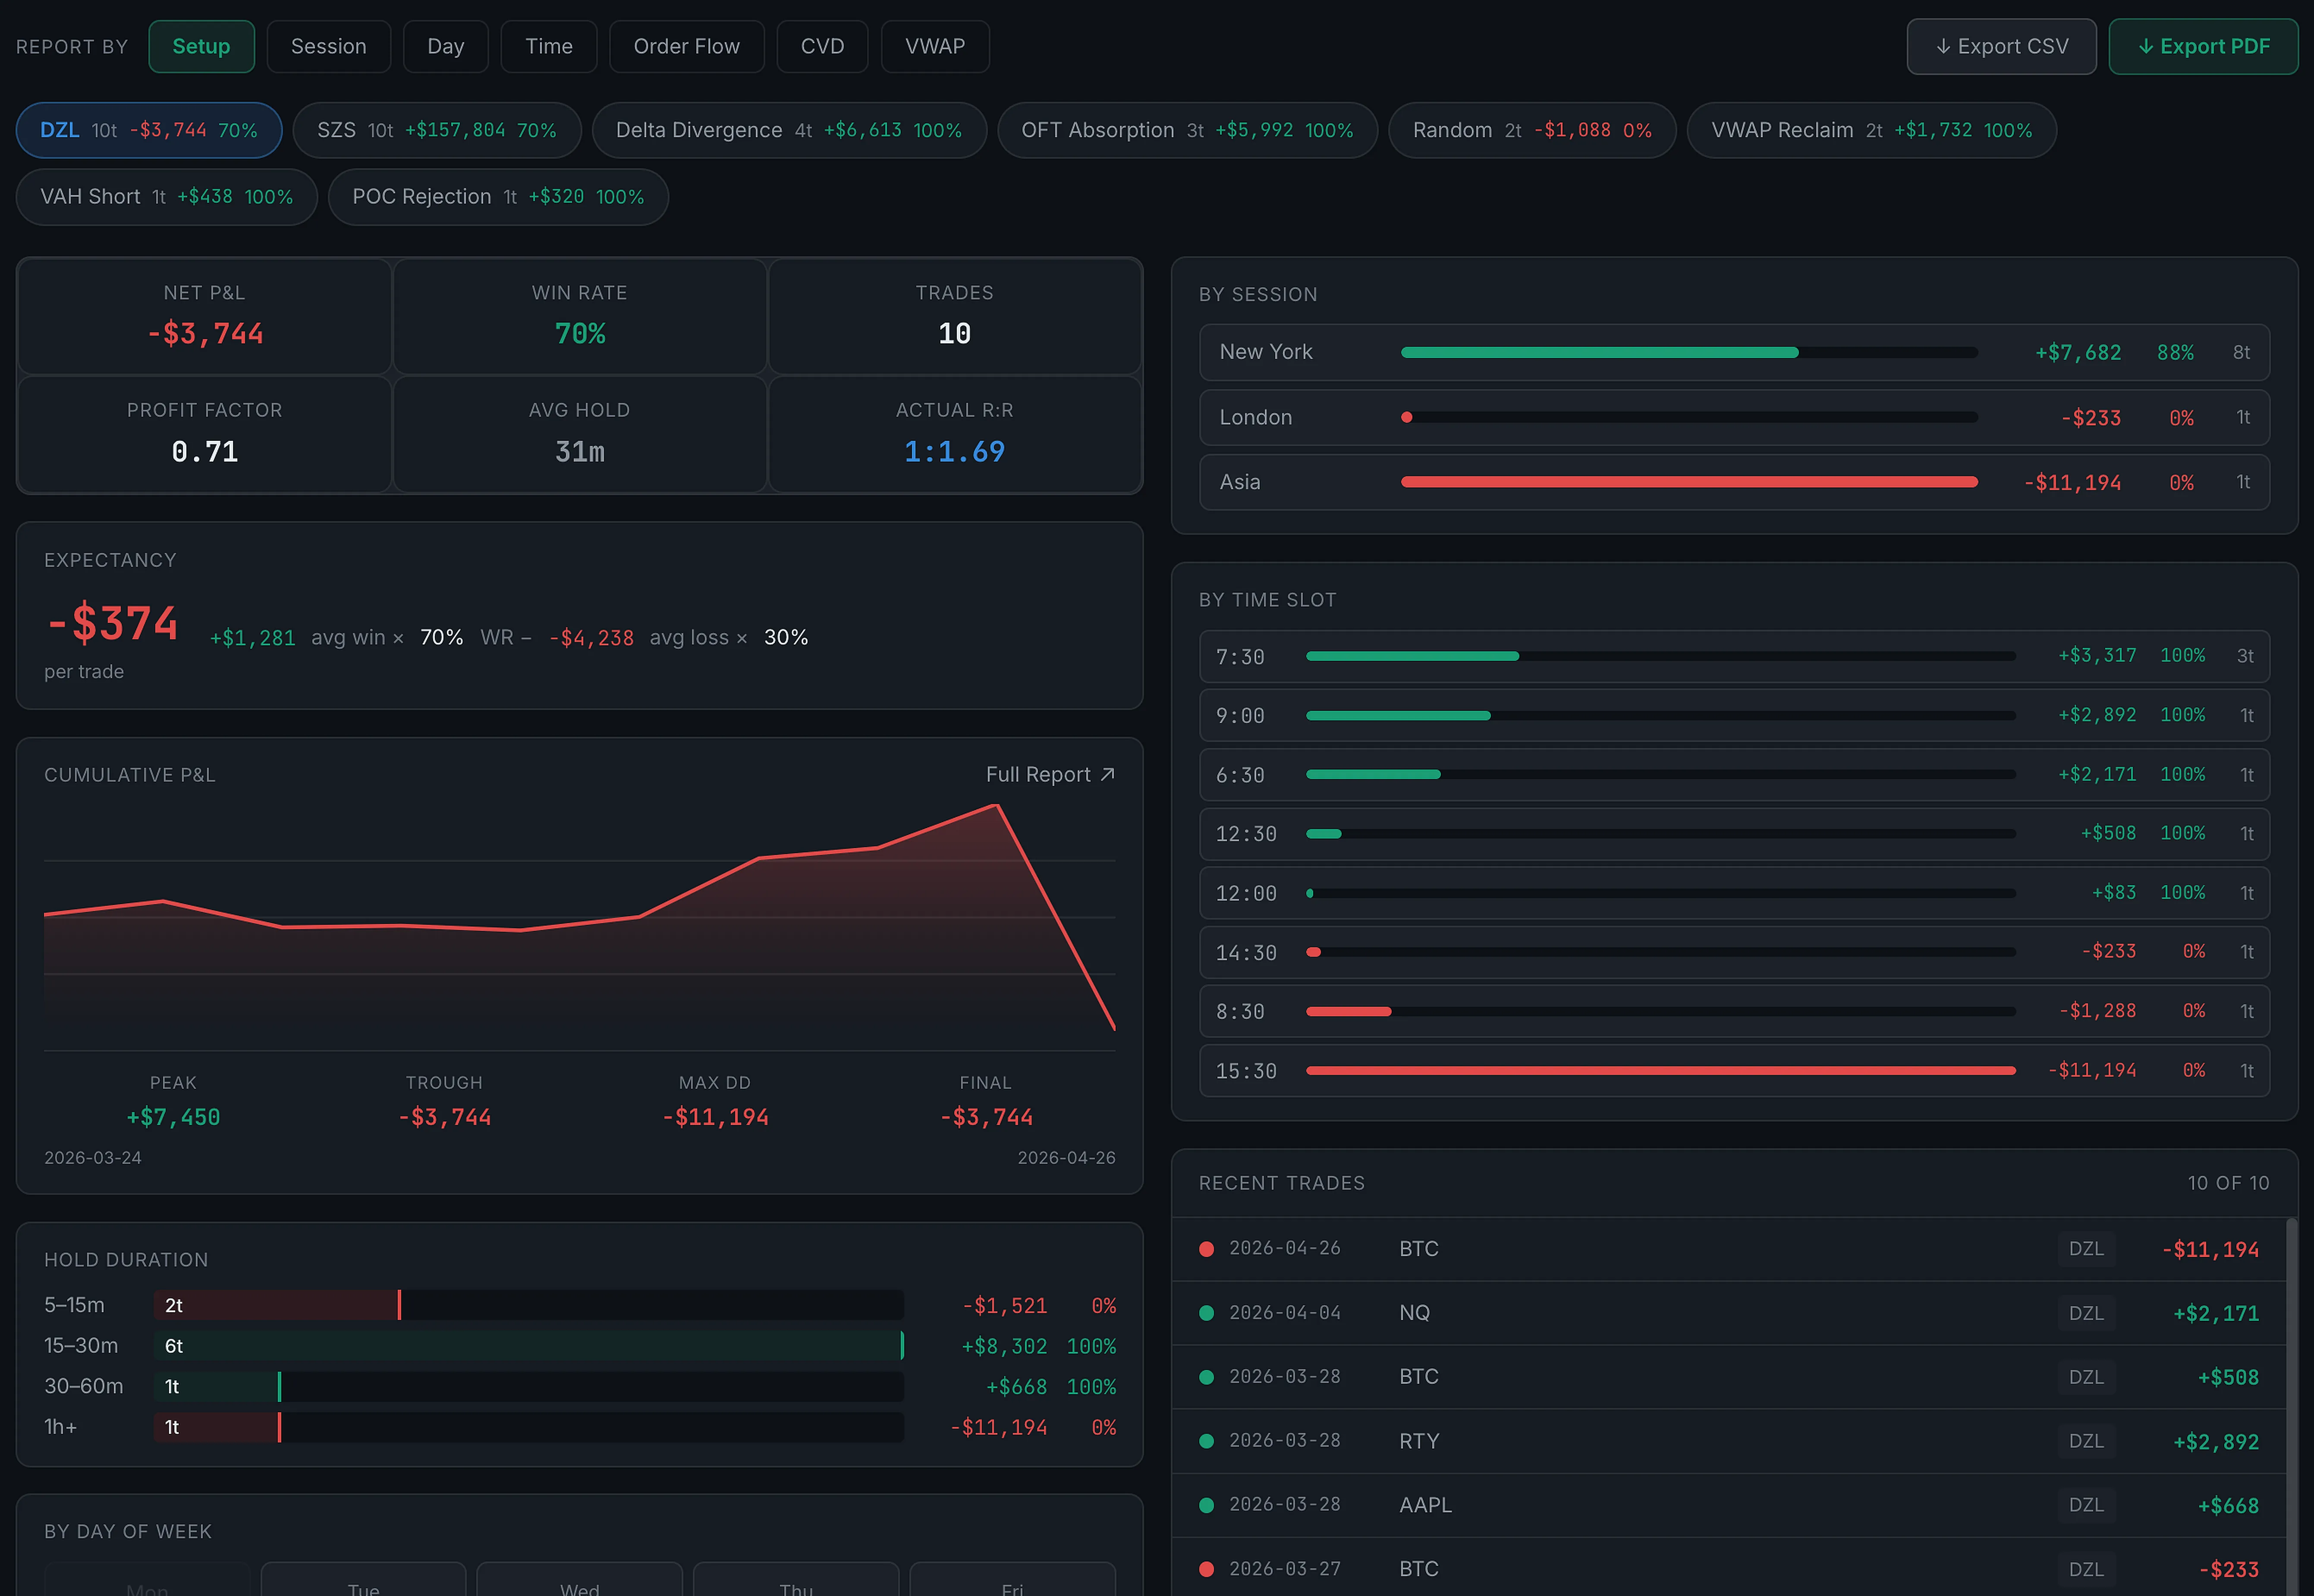
Task: Click the 1h+ hold duration bar
Action: [x=529, y=1427]
